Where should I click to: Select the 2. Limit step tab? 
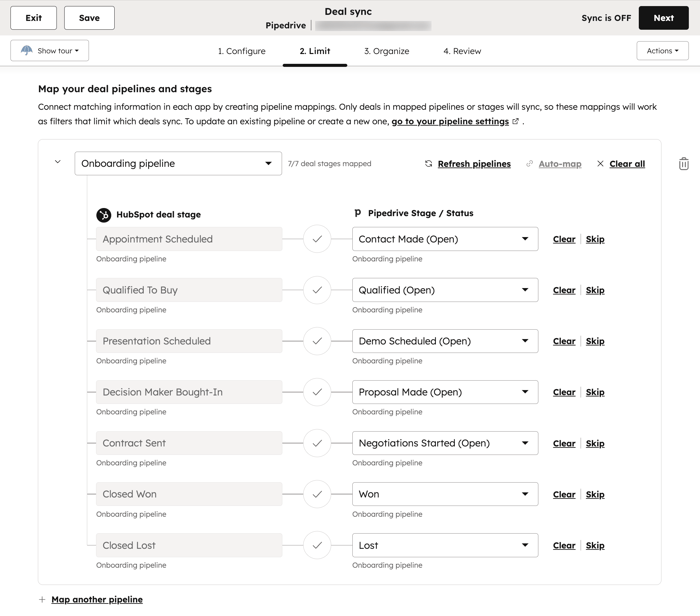tap(315, 51)
